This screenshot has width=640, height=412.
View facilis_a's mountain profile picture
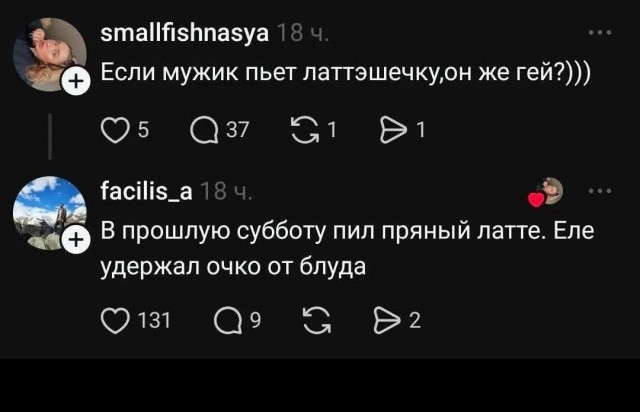pyautogui.click(x=47, y=210)
